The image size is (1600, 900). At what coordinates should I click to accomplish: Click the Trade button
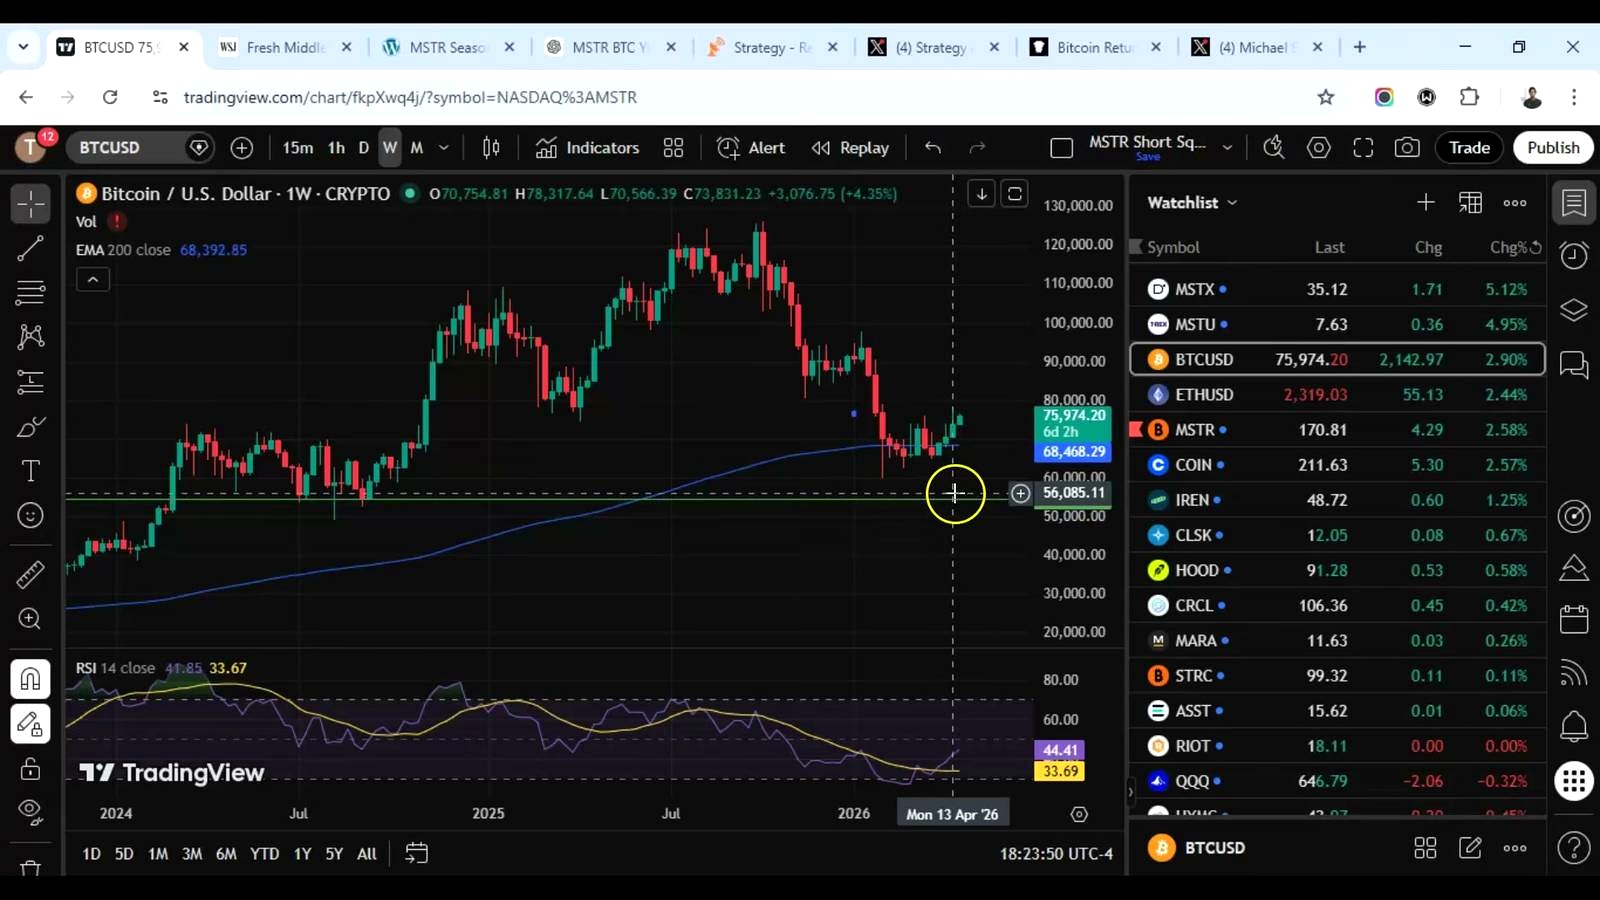(1469, 148)
